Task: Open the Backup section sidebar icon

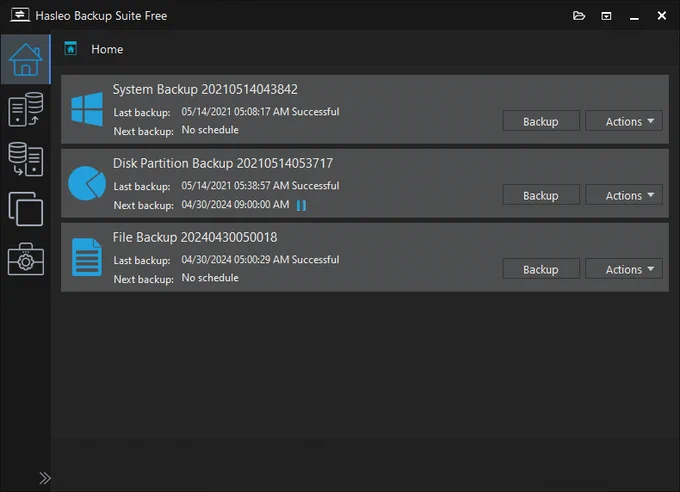Action: pos(26,109)
